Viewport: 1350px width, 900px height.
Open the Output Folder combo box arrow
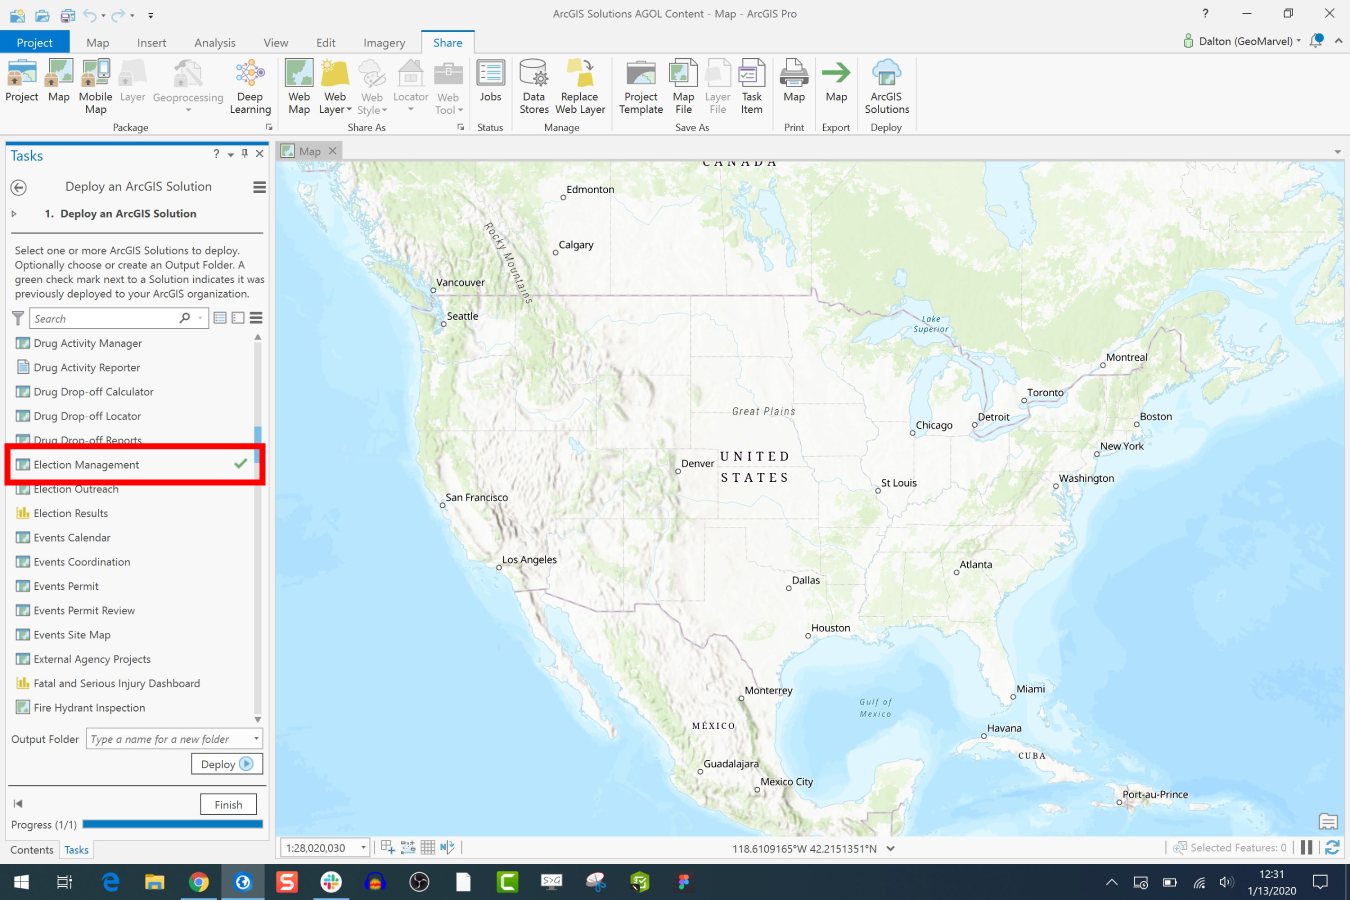pyautogui.click(x=256, y=739)
